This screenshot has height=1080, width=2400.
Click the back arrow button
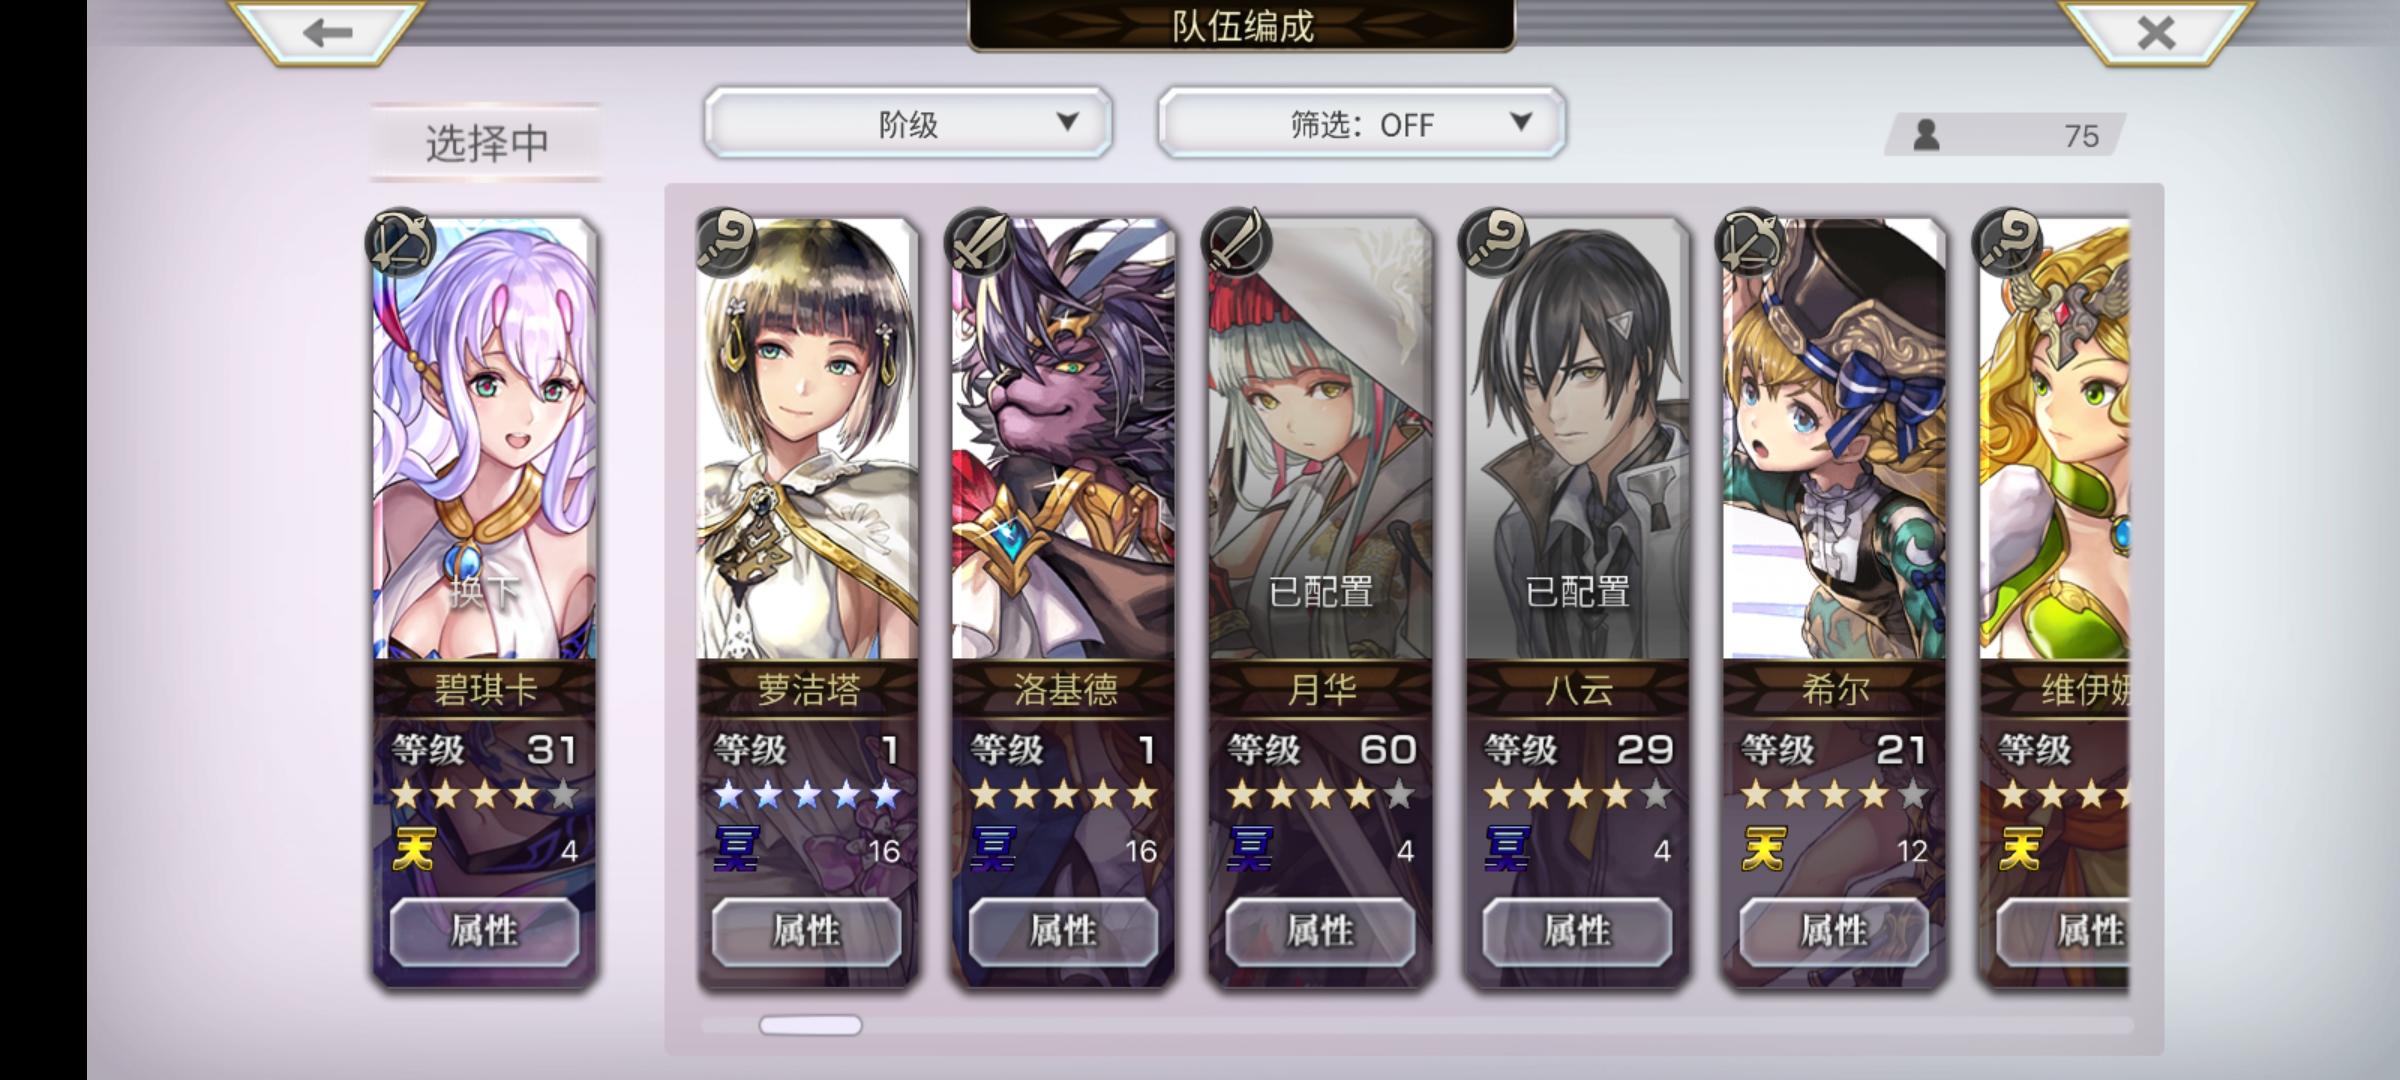coord(327,32)
